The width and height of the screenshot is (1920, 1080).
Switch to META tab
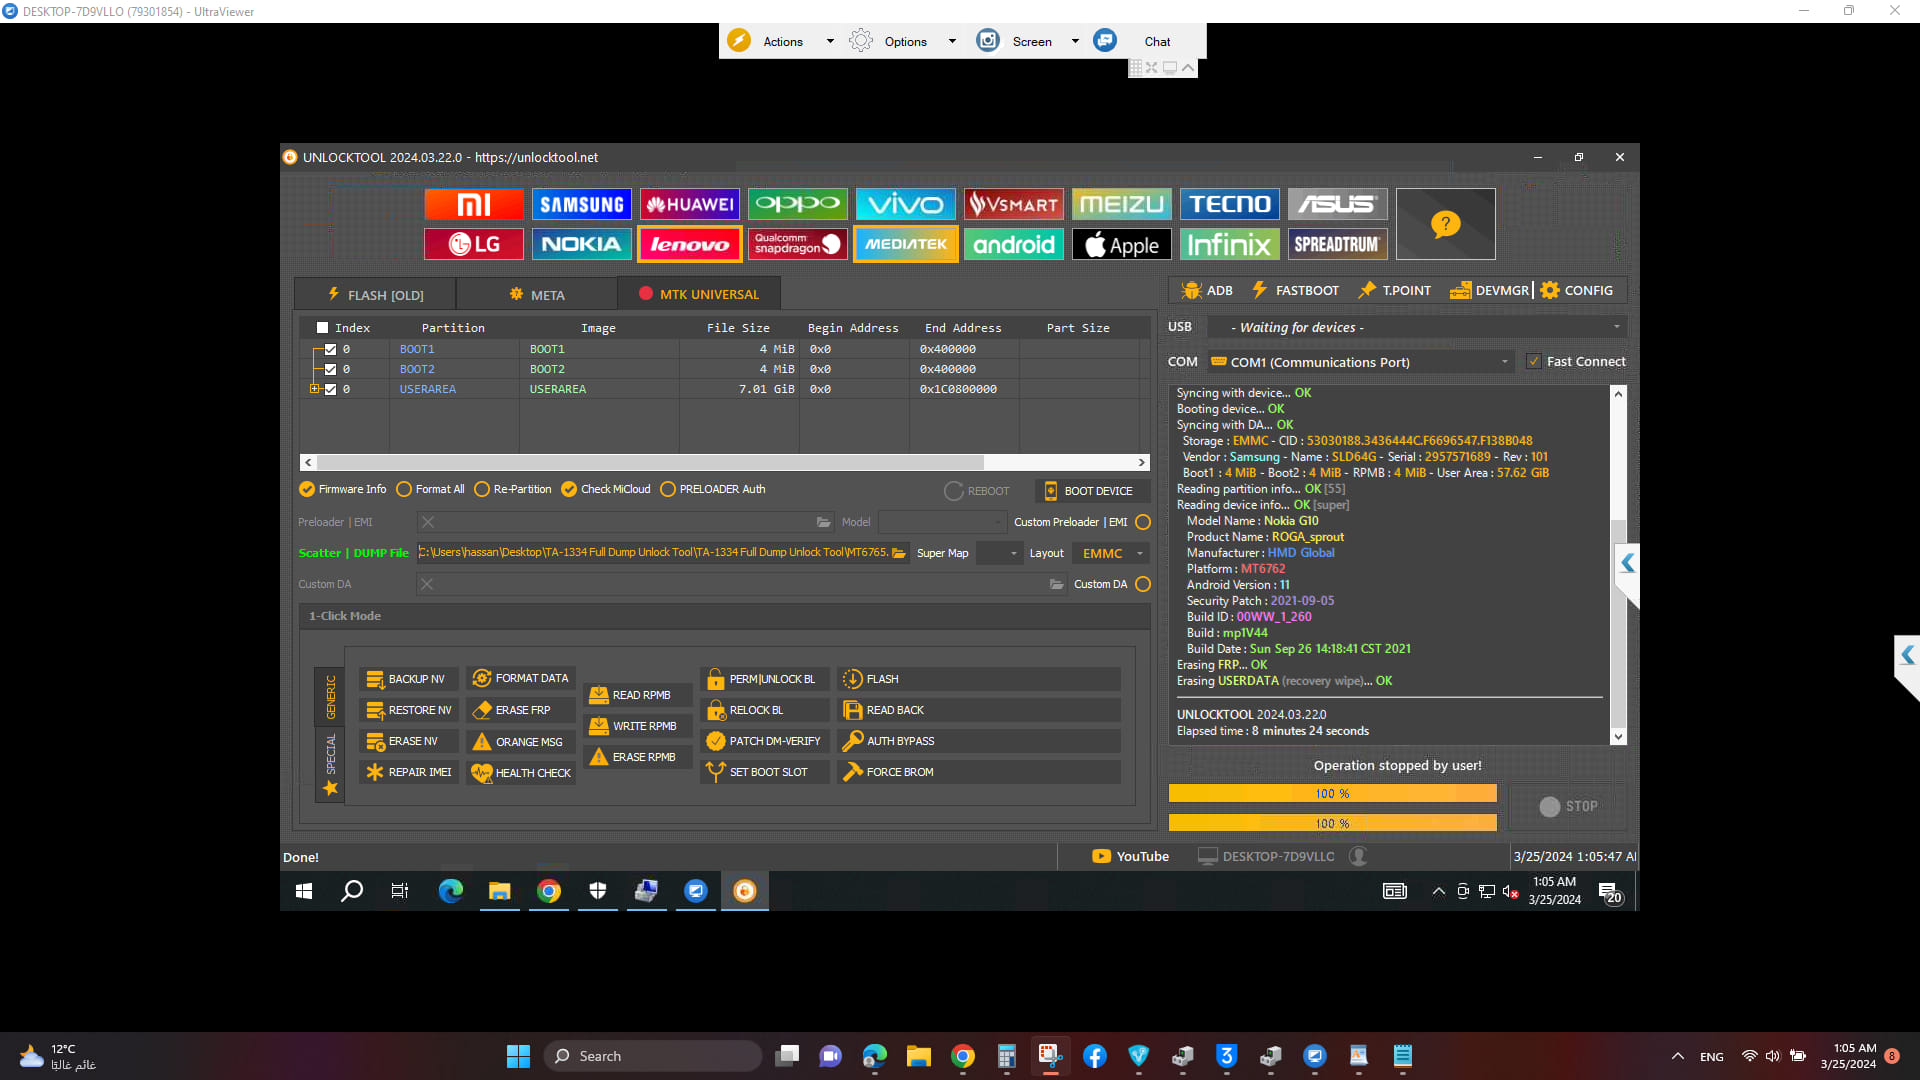(x=537, y=294)
